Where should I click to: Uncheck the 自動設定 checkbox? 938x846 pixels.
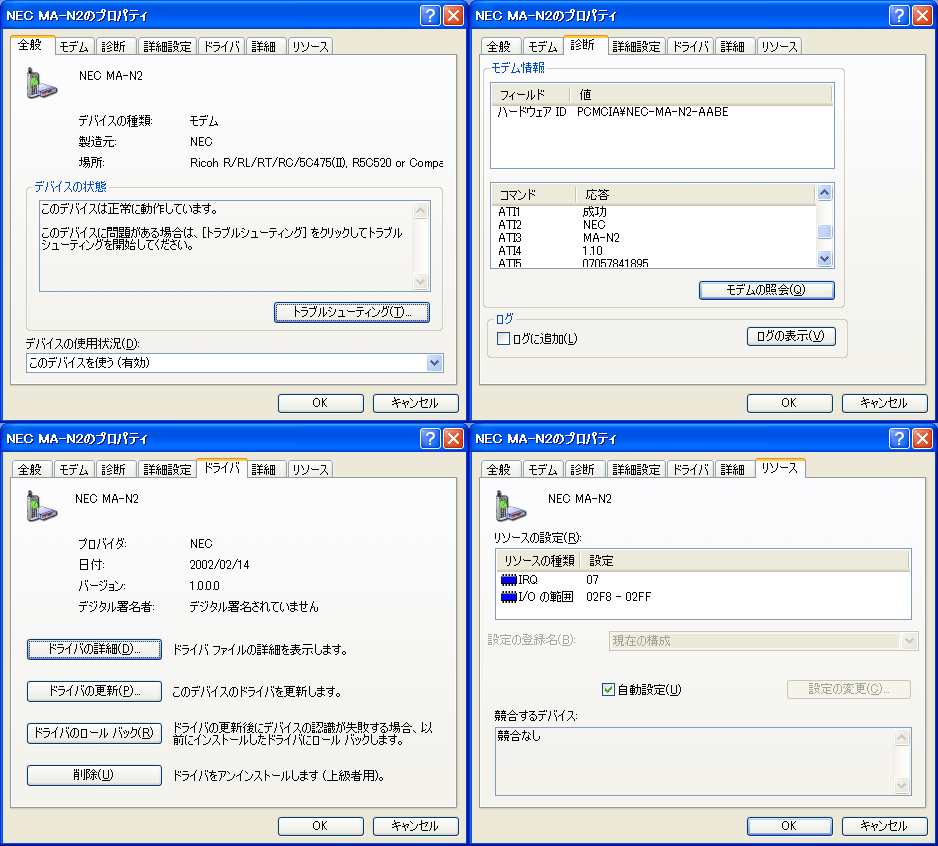tap(608, 689)
